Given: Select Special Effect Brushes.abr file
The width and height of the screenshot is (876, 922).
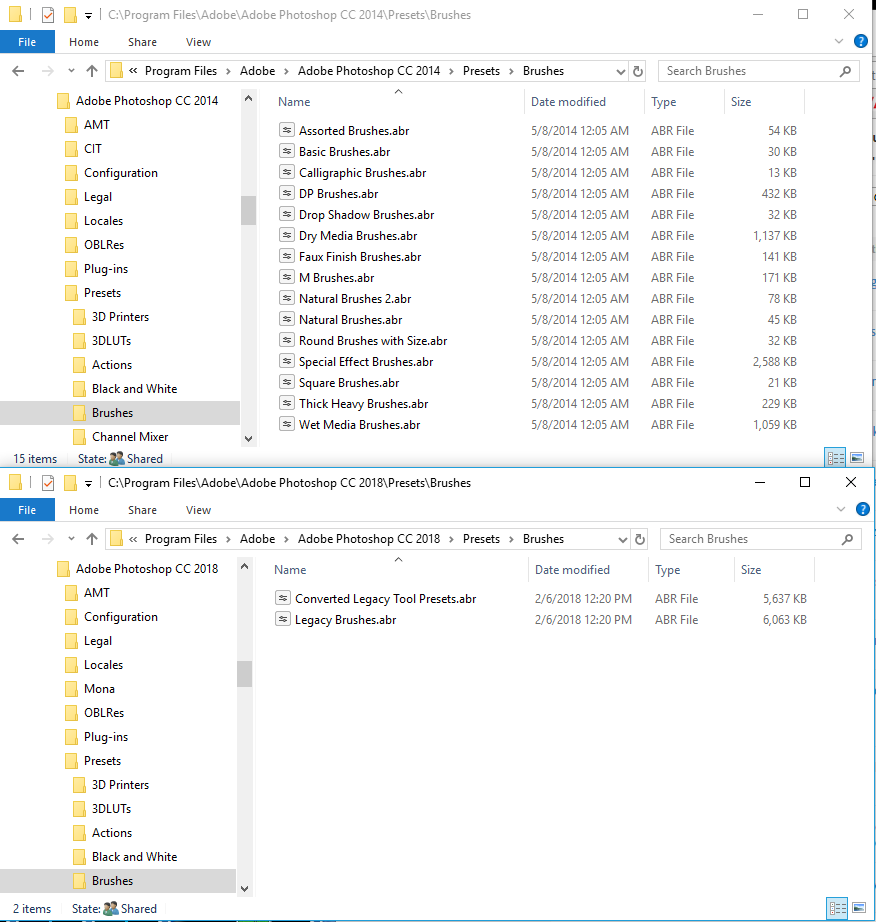Looking at the screenshot, I should [366, 362].
